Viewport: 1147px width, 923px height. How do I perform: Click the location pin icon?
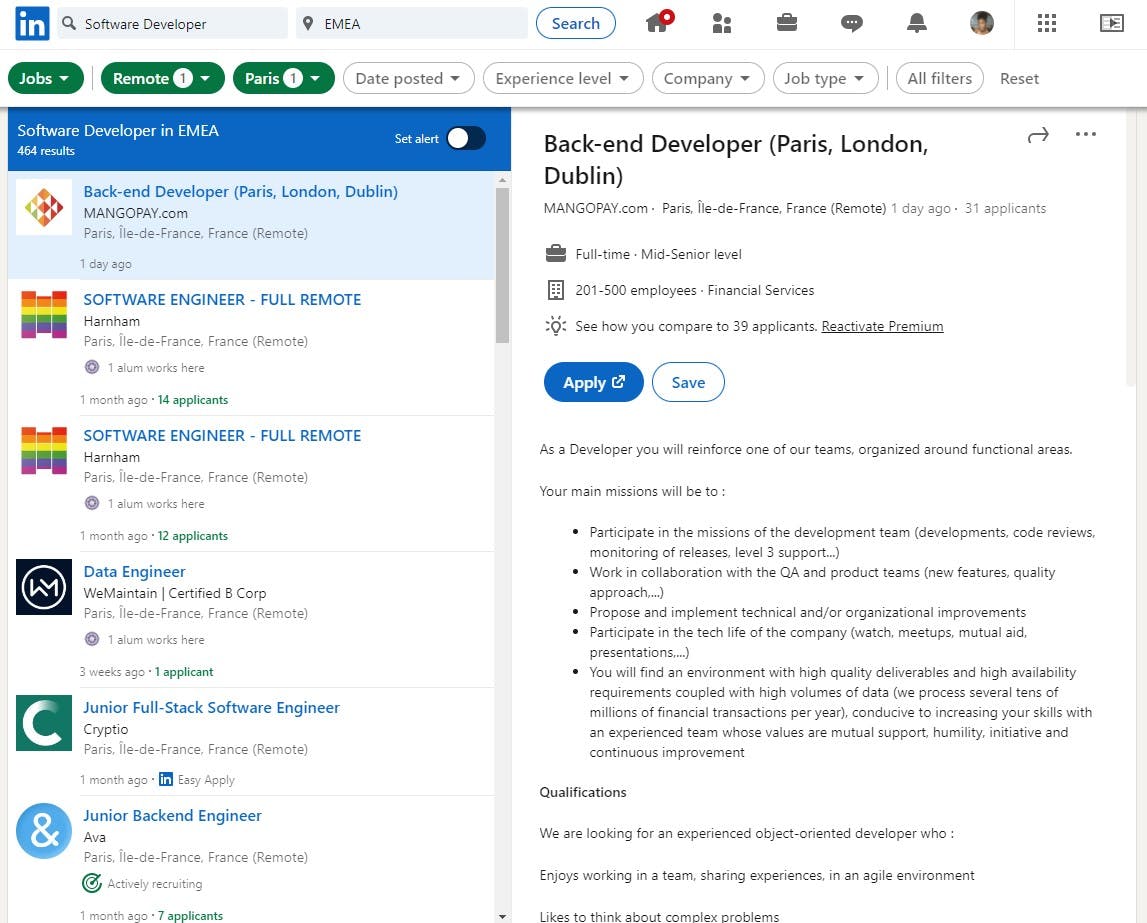coord(308,23)
